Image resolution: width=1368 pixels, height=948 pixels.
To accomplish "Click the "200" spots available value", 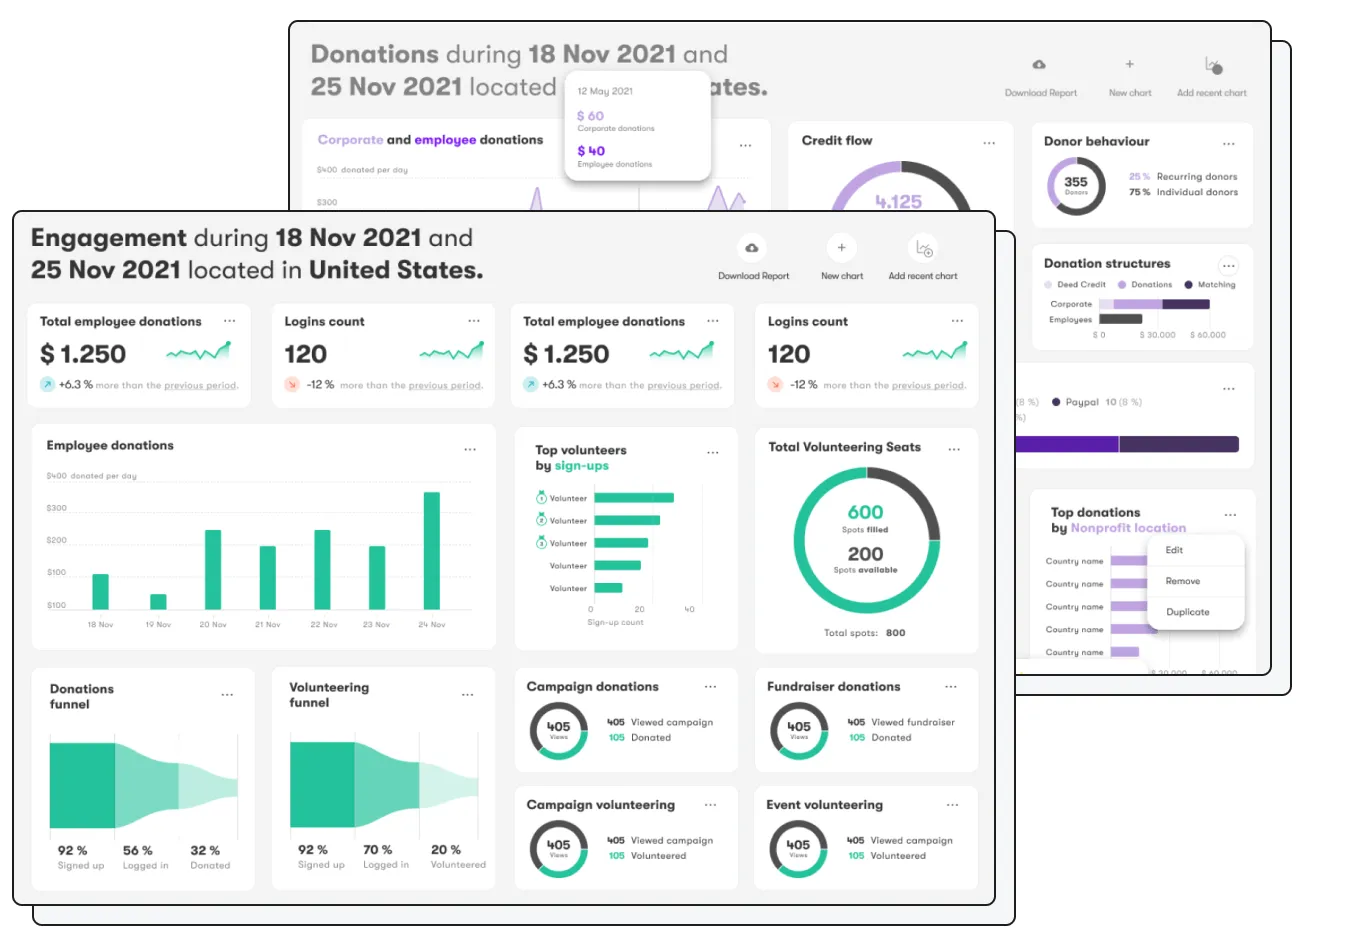I will pos(865,554).
